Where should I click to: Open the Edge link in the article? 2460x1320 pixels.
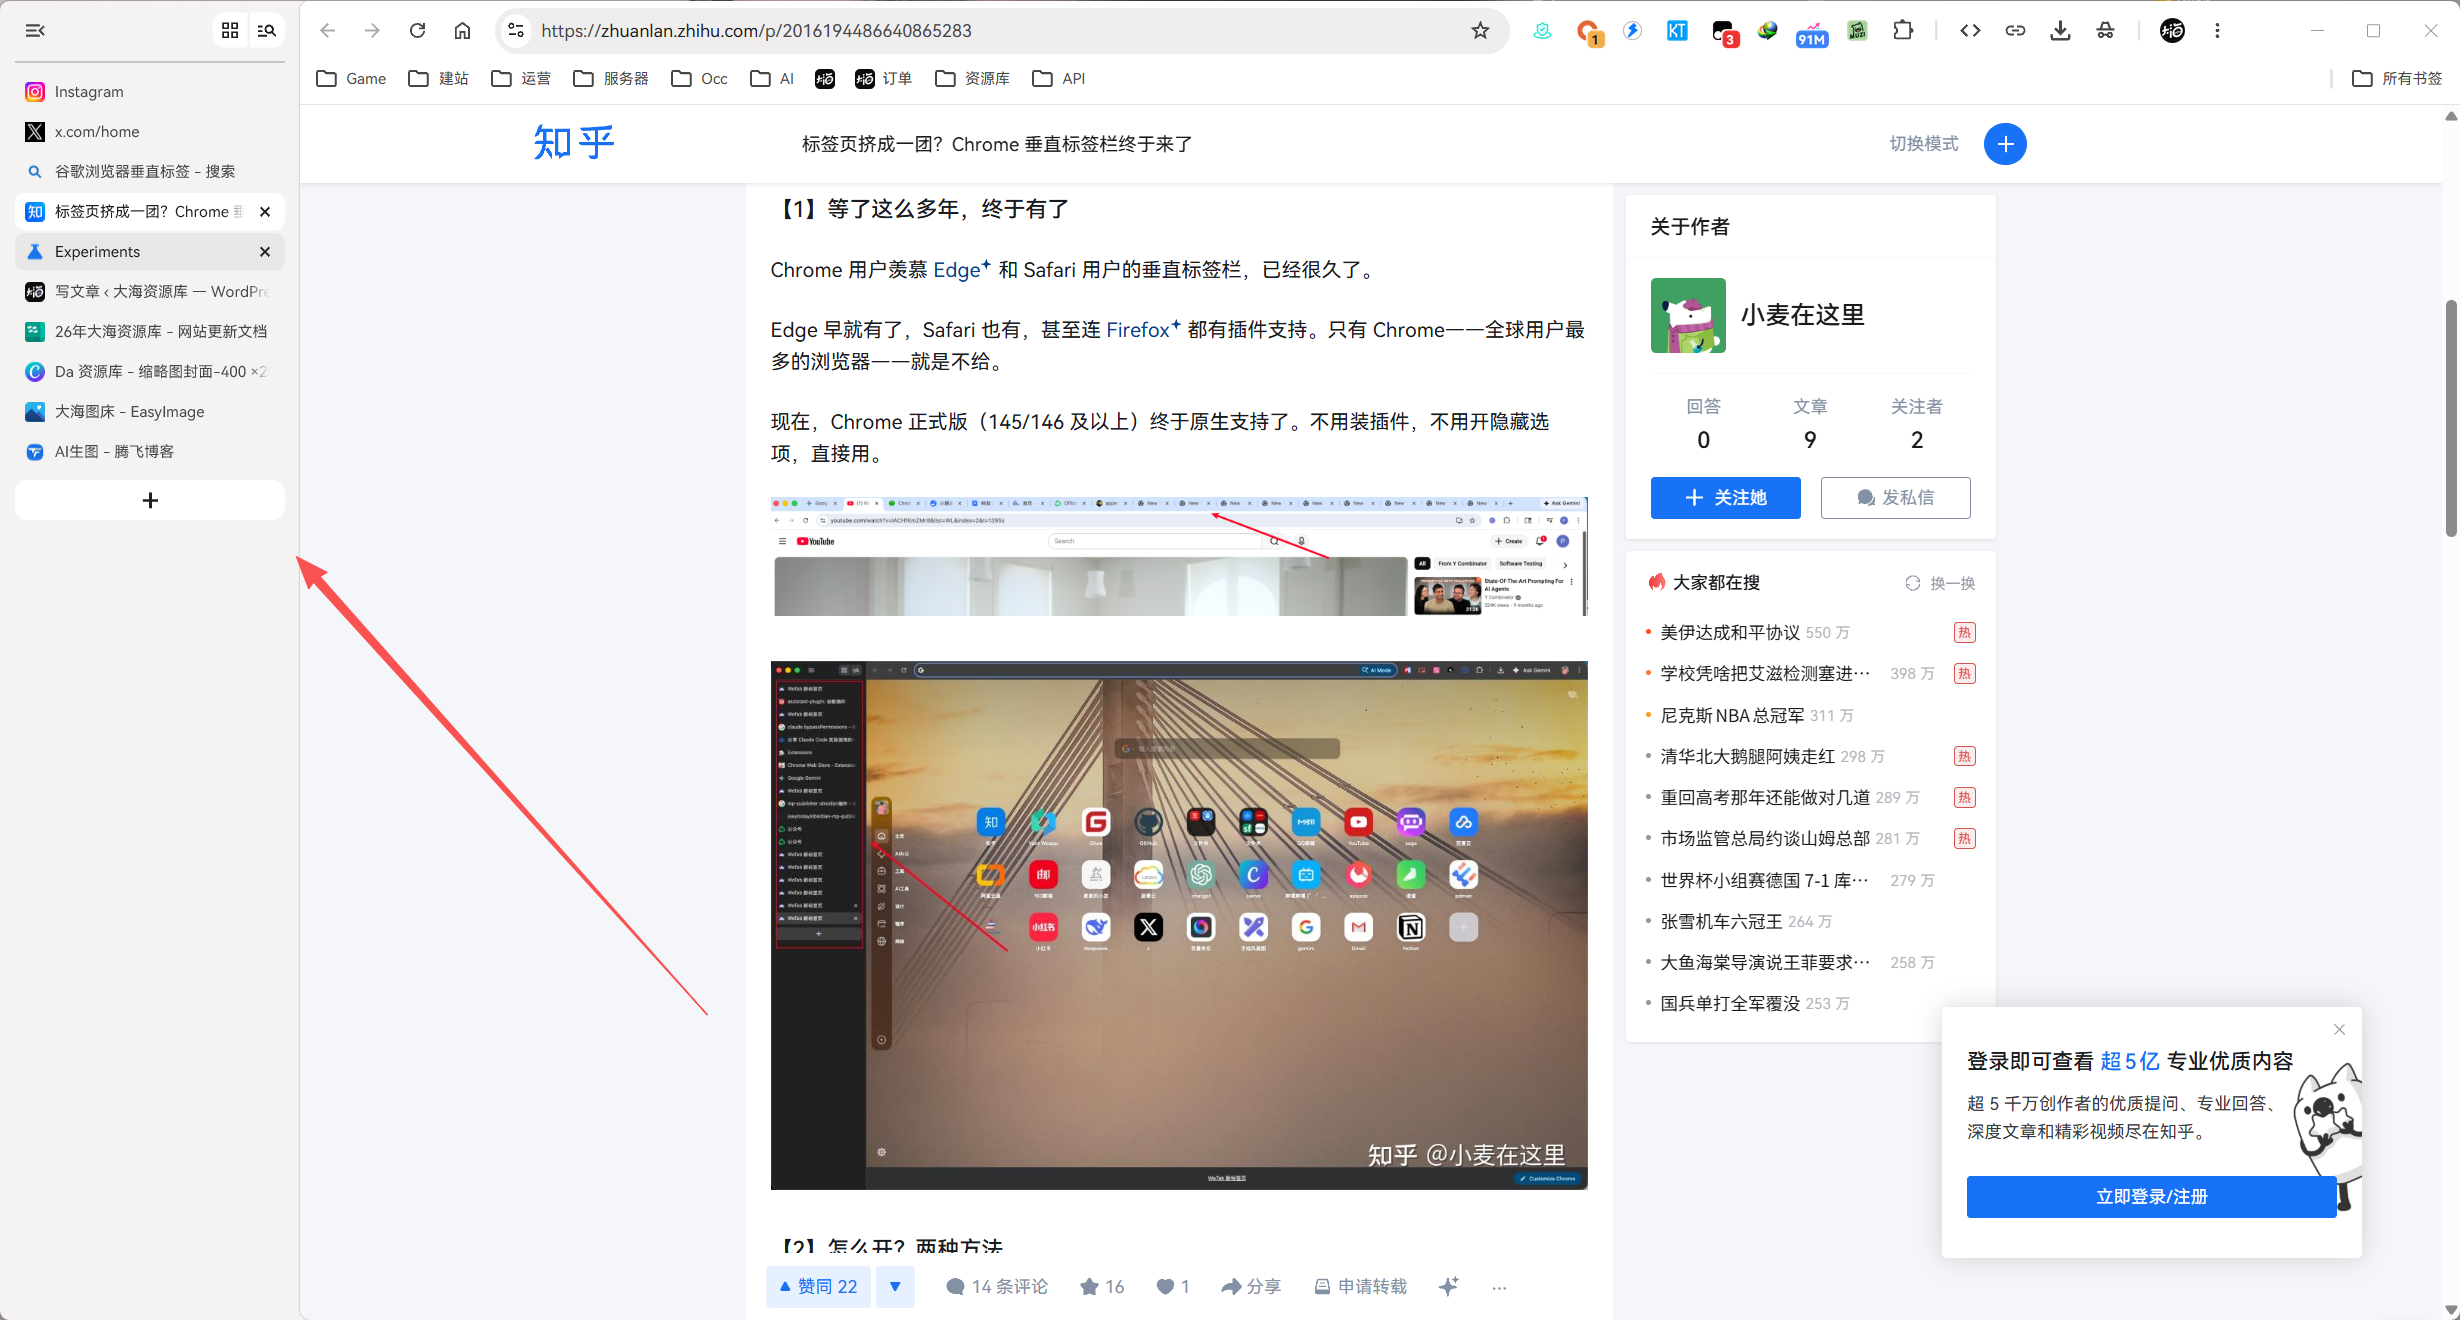click(x=961, y=270)
